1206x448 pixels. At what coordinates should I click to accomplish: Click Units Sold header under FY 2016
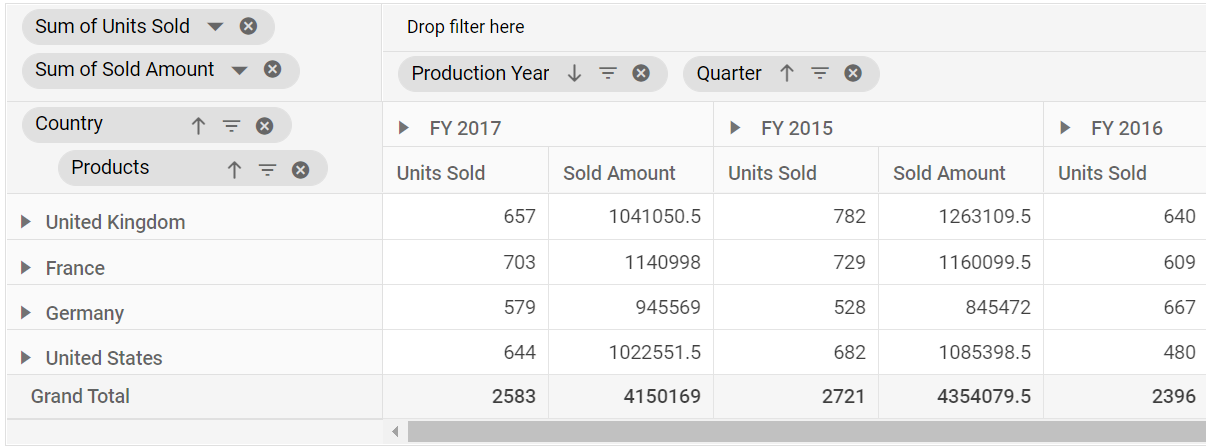pyautogui.click(x=1125, y=172)
